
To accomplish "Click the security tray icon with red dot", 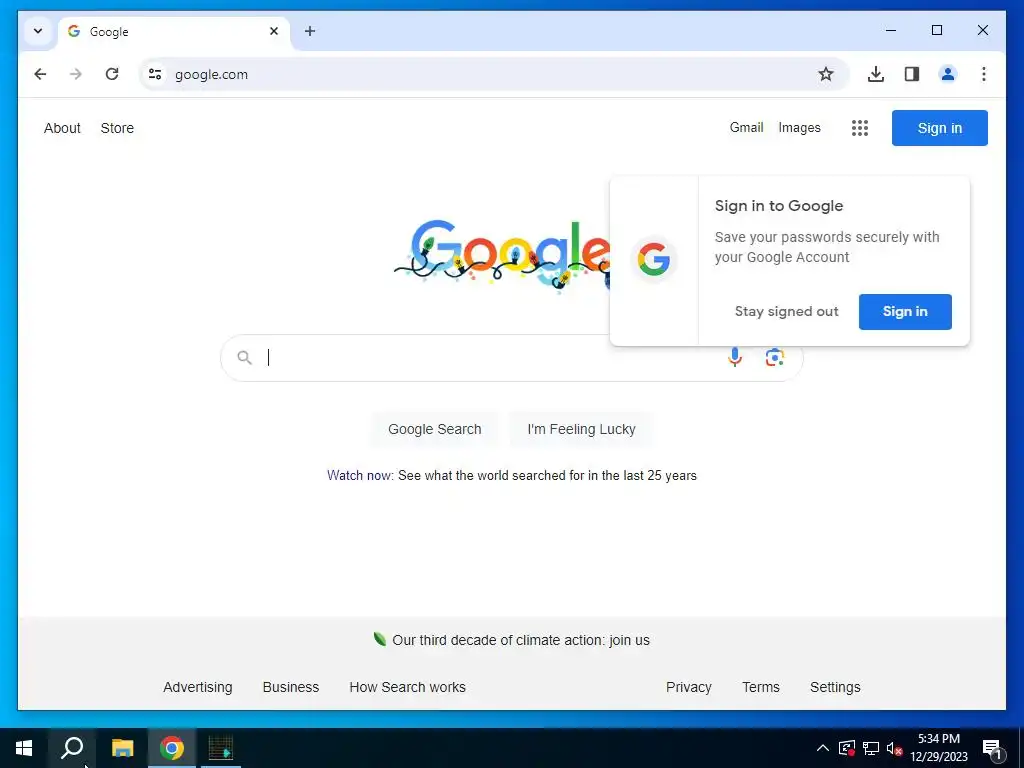I will 846,748.
